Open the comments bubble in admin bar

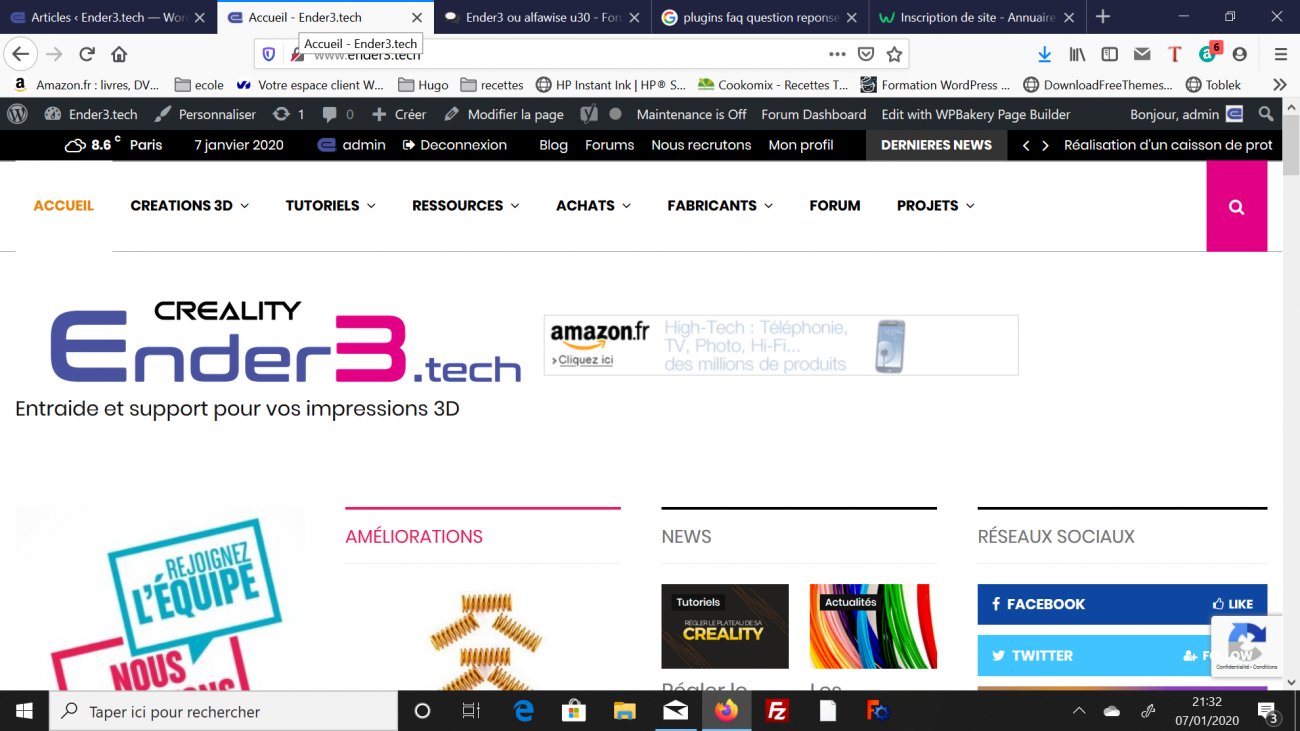tap(338, 114)
